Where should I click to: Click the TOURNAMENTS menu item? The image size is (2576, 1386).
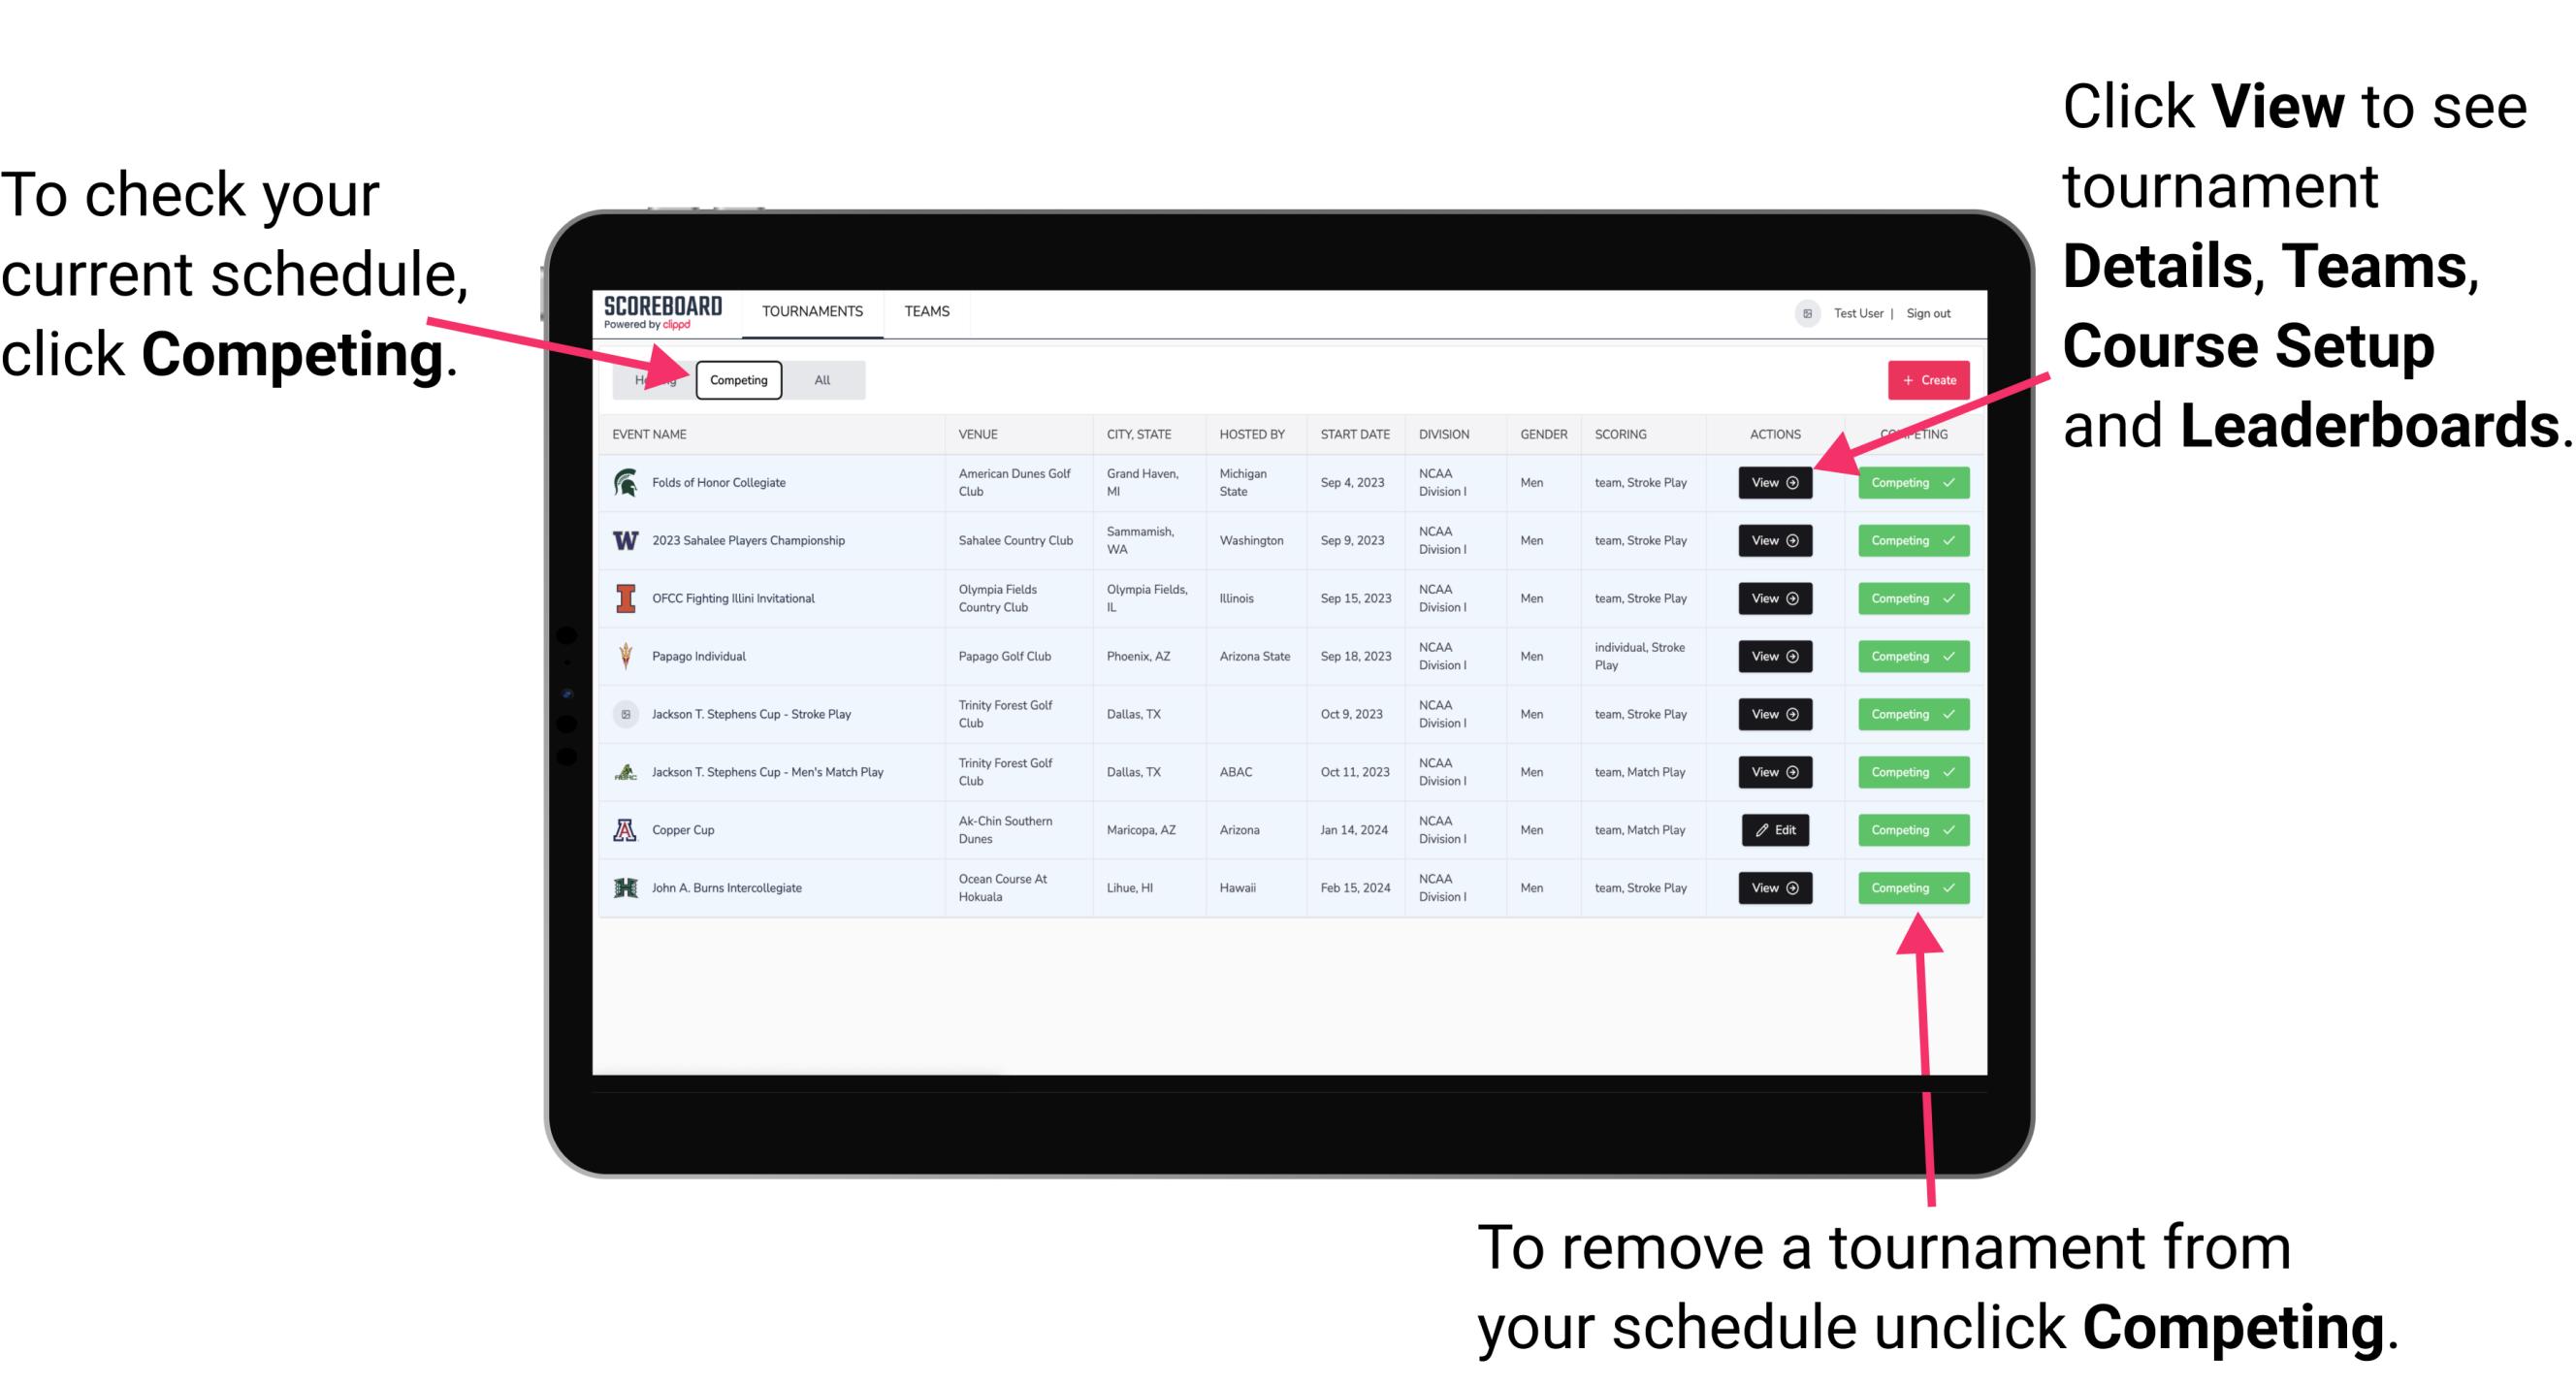(814, 310)
